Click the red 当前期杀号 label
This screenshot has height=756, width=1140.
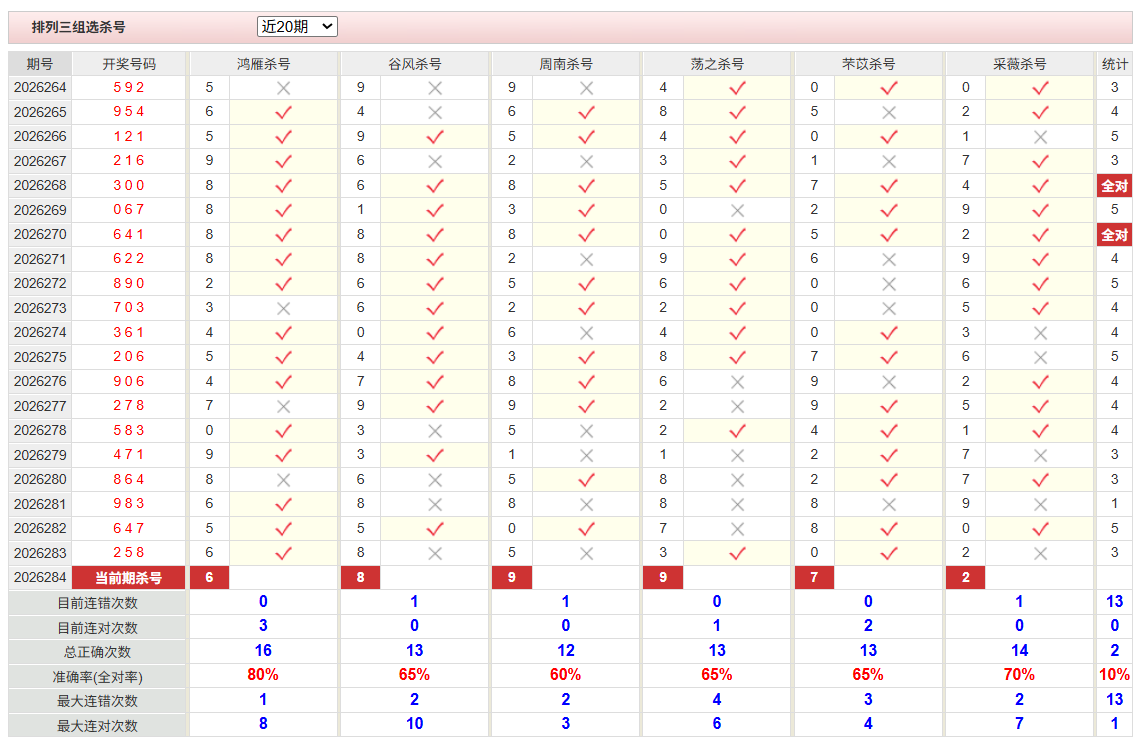point(129,578)
